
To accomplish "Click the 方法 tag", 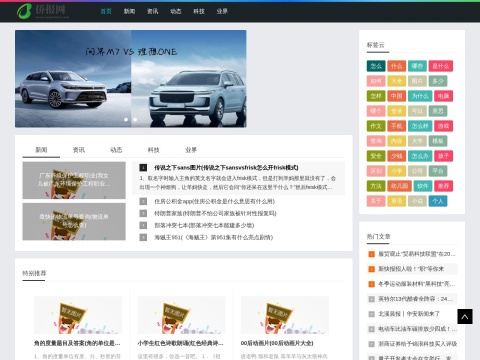I will (x=376, y=186).
